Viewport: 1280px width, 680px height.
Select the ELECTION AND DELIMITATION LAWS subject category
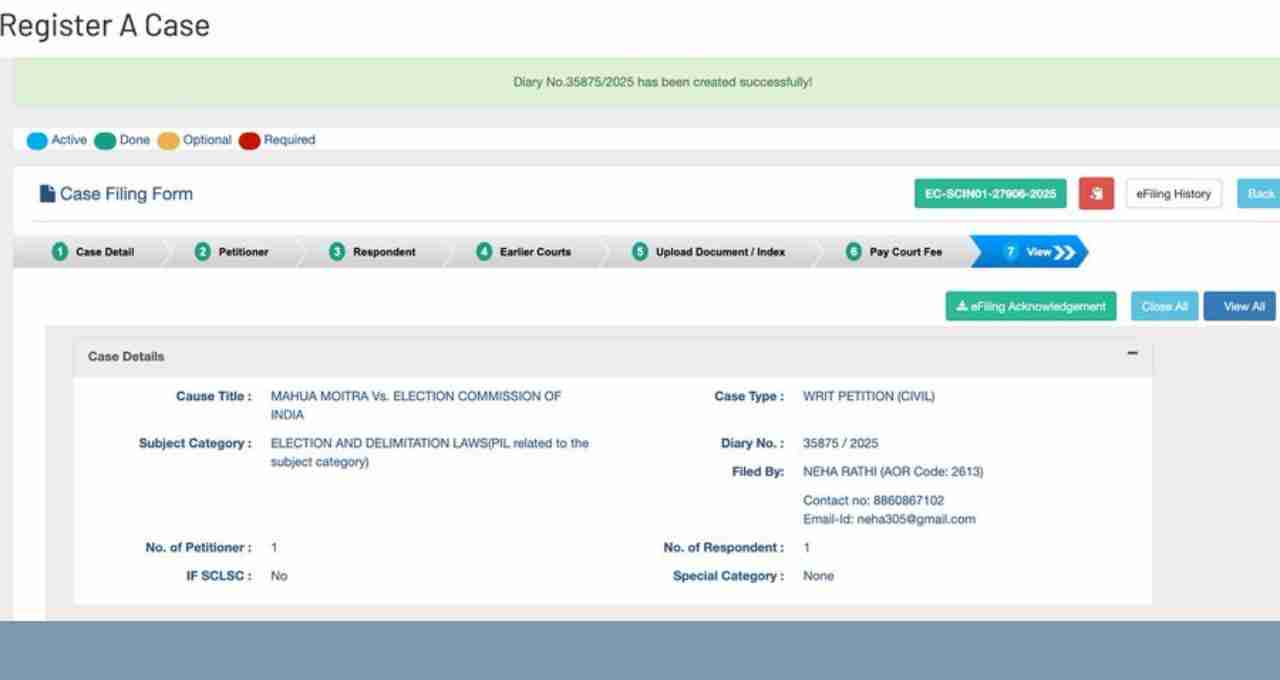point(430,453)
